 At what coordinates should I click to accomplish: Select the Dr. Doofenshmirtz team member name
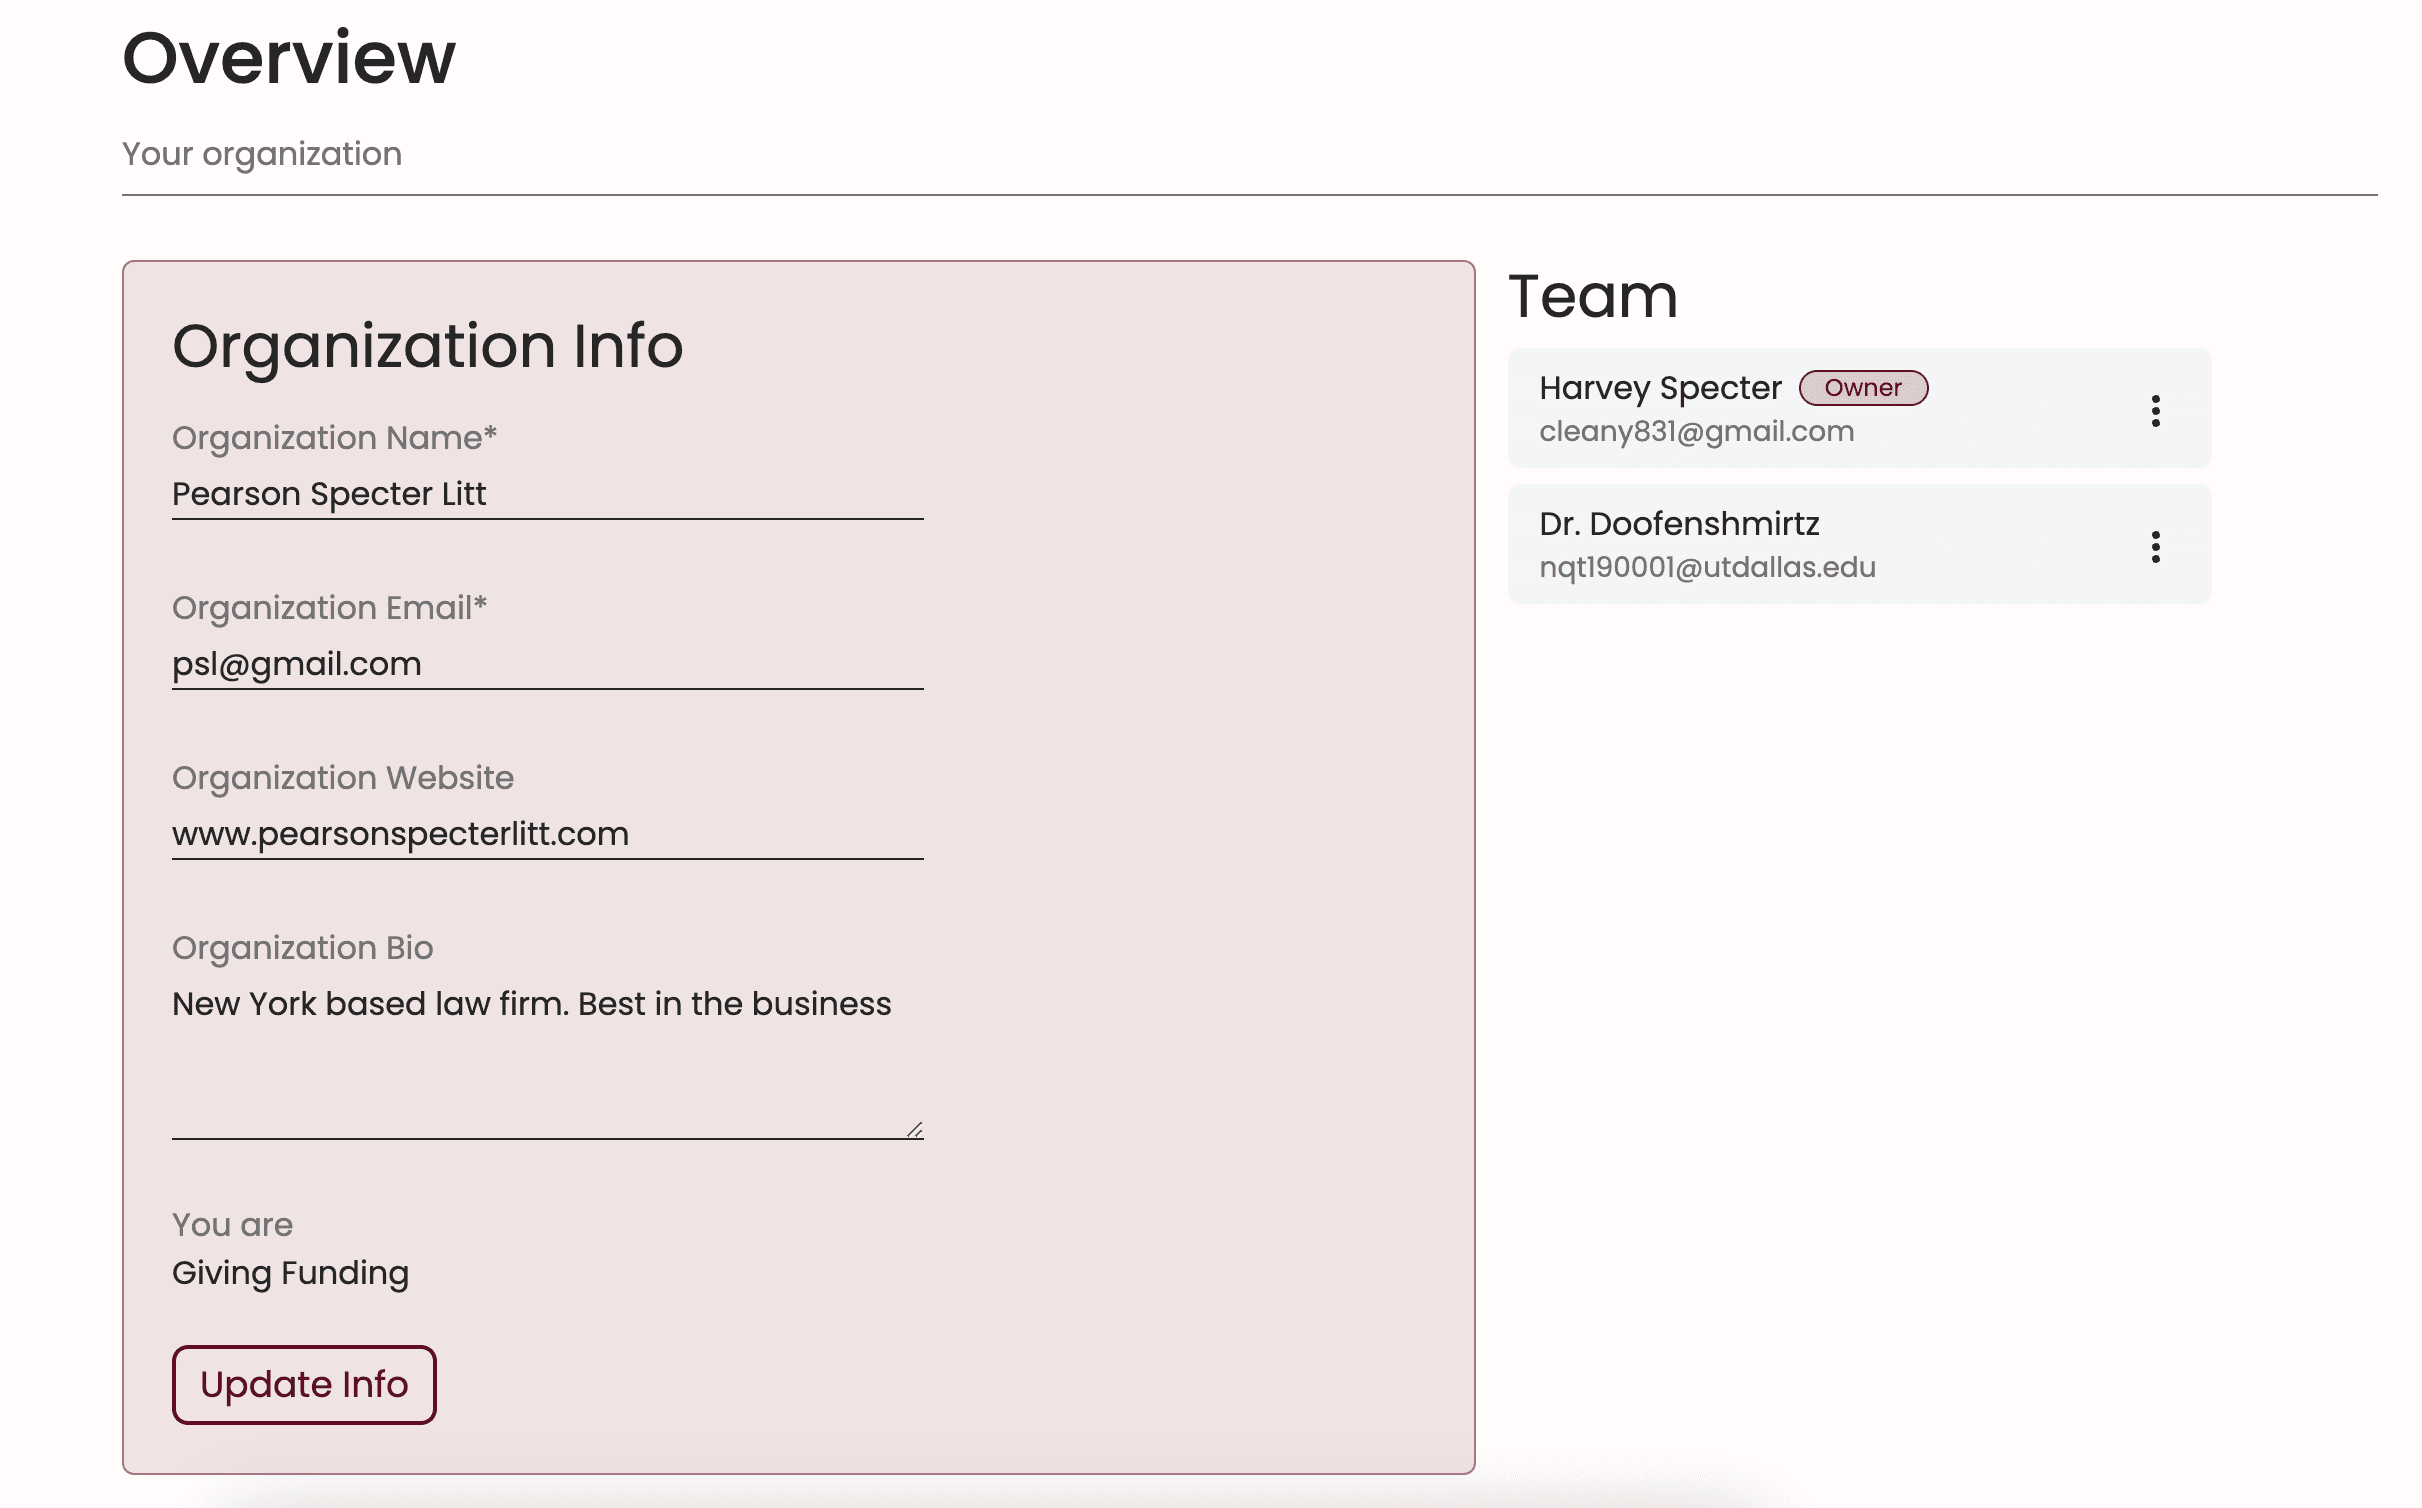[x=1679, y=524]
